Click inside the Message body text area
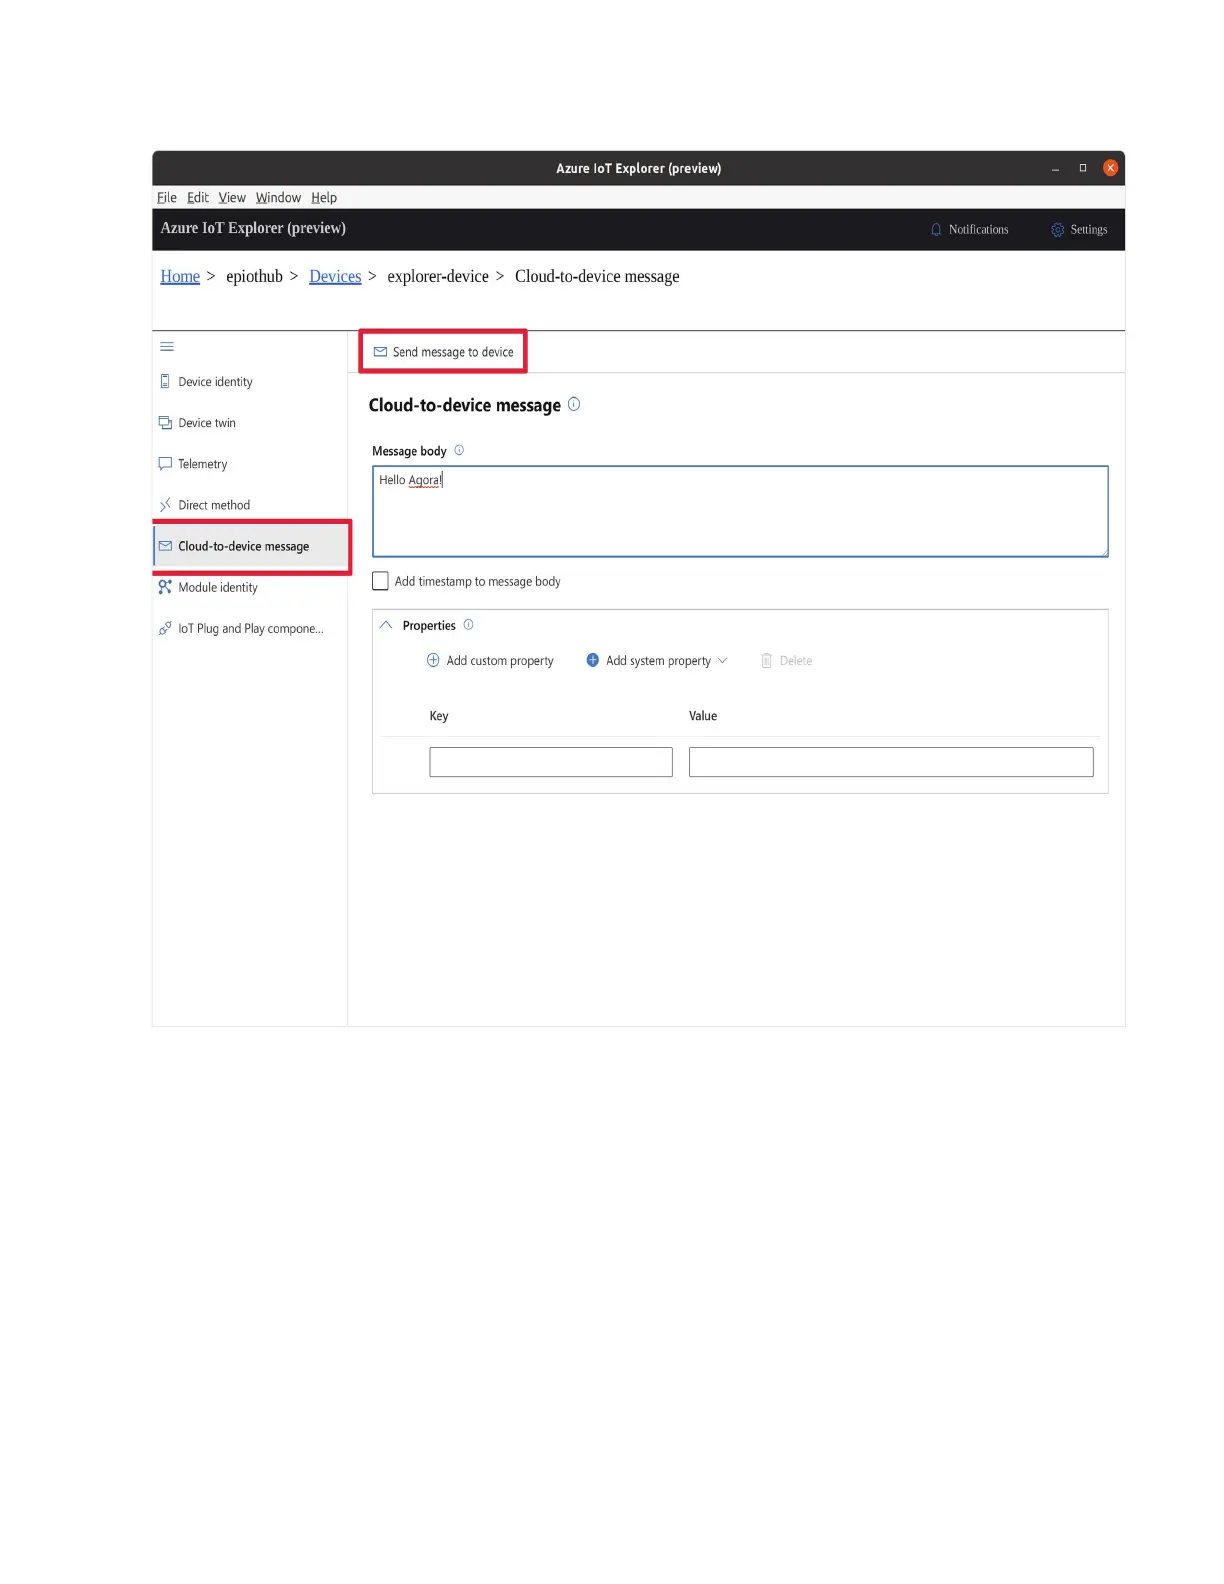 pos(740,511)
